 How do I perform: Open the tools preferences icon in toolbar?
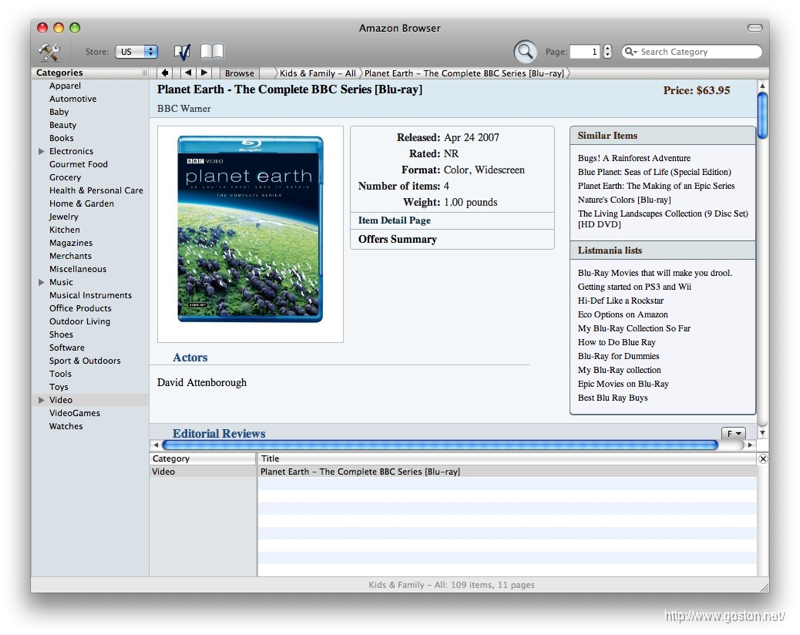(49, 52)
